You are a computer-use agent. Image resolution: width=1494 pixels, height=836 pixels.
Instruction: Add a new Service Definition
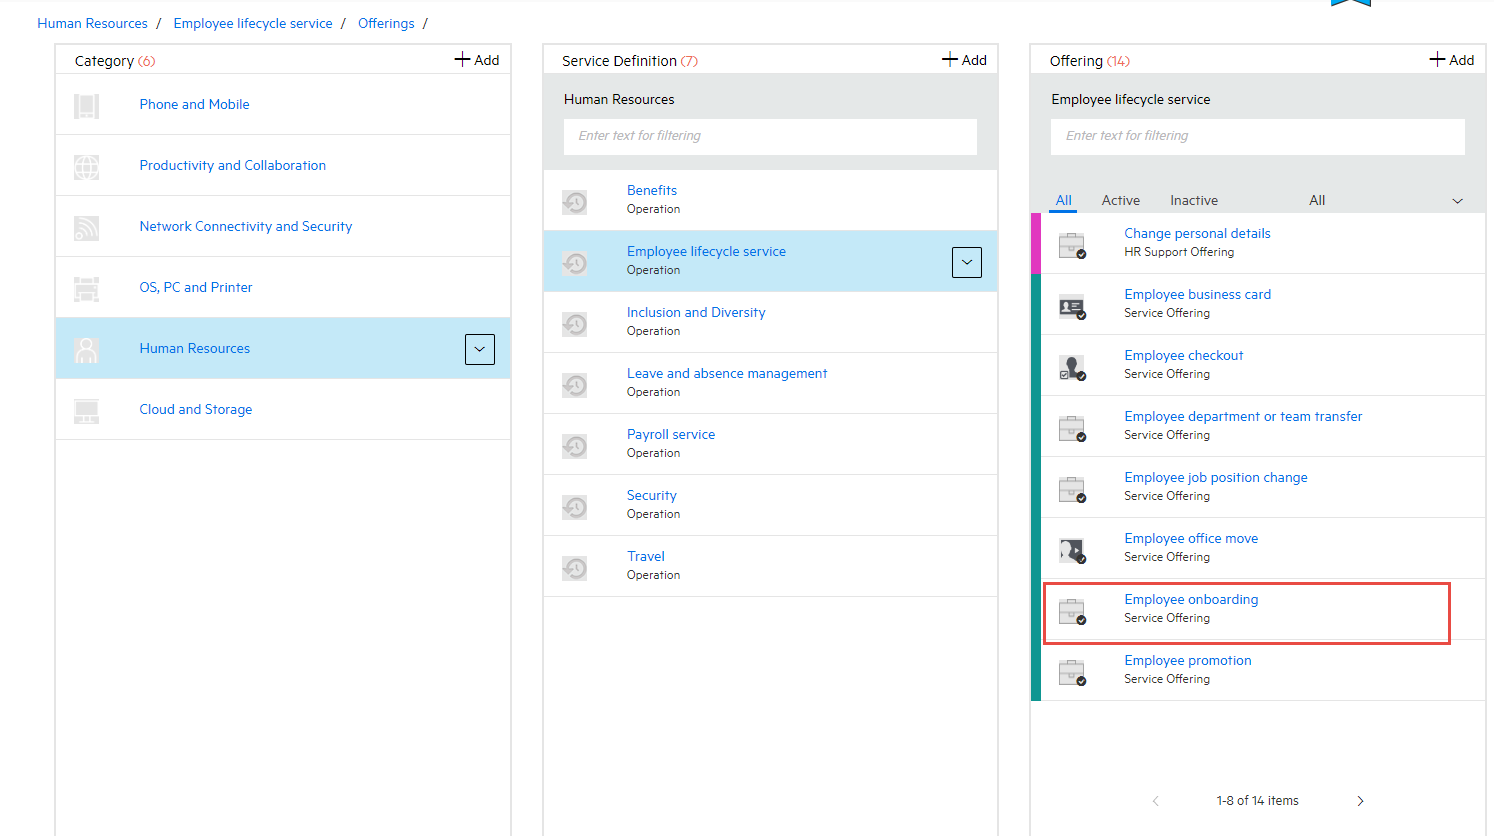coord(964,59)
